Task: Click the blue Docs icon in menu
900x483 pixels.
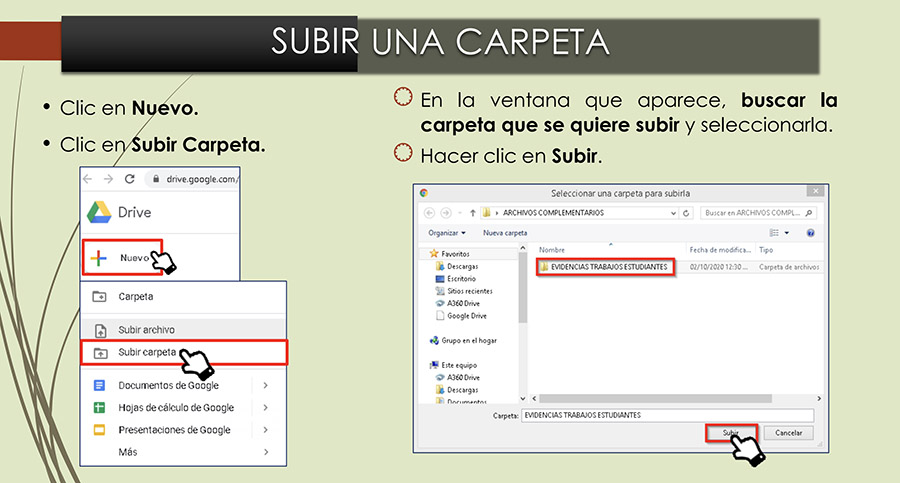Action: pos(99,385)
